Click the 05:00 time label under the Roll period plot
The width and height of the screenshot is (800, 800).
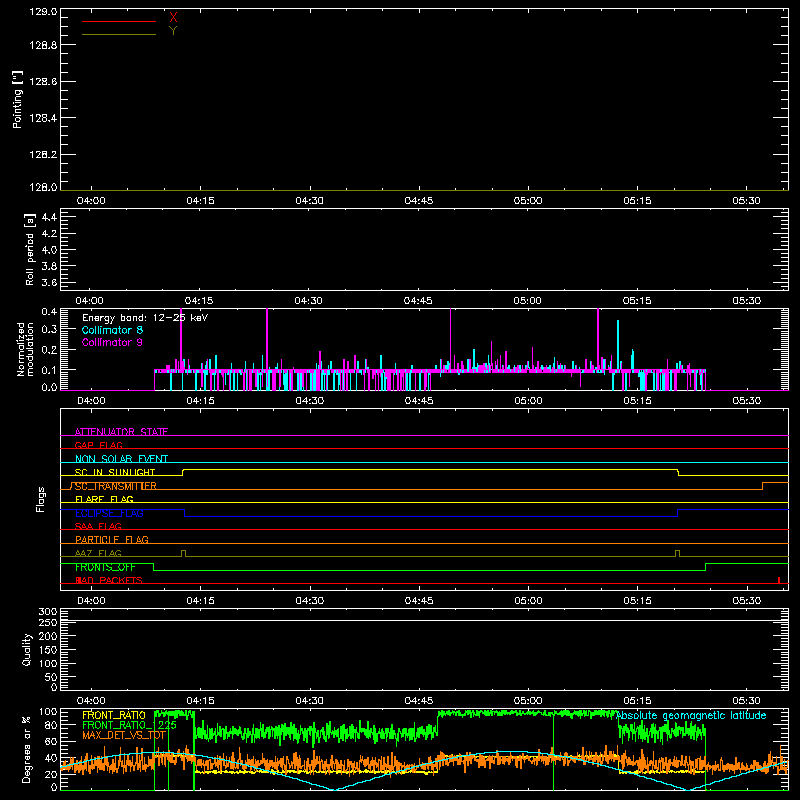[528, 301]
